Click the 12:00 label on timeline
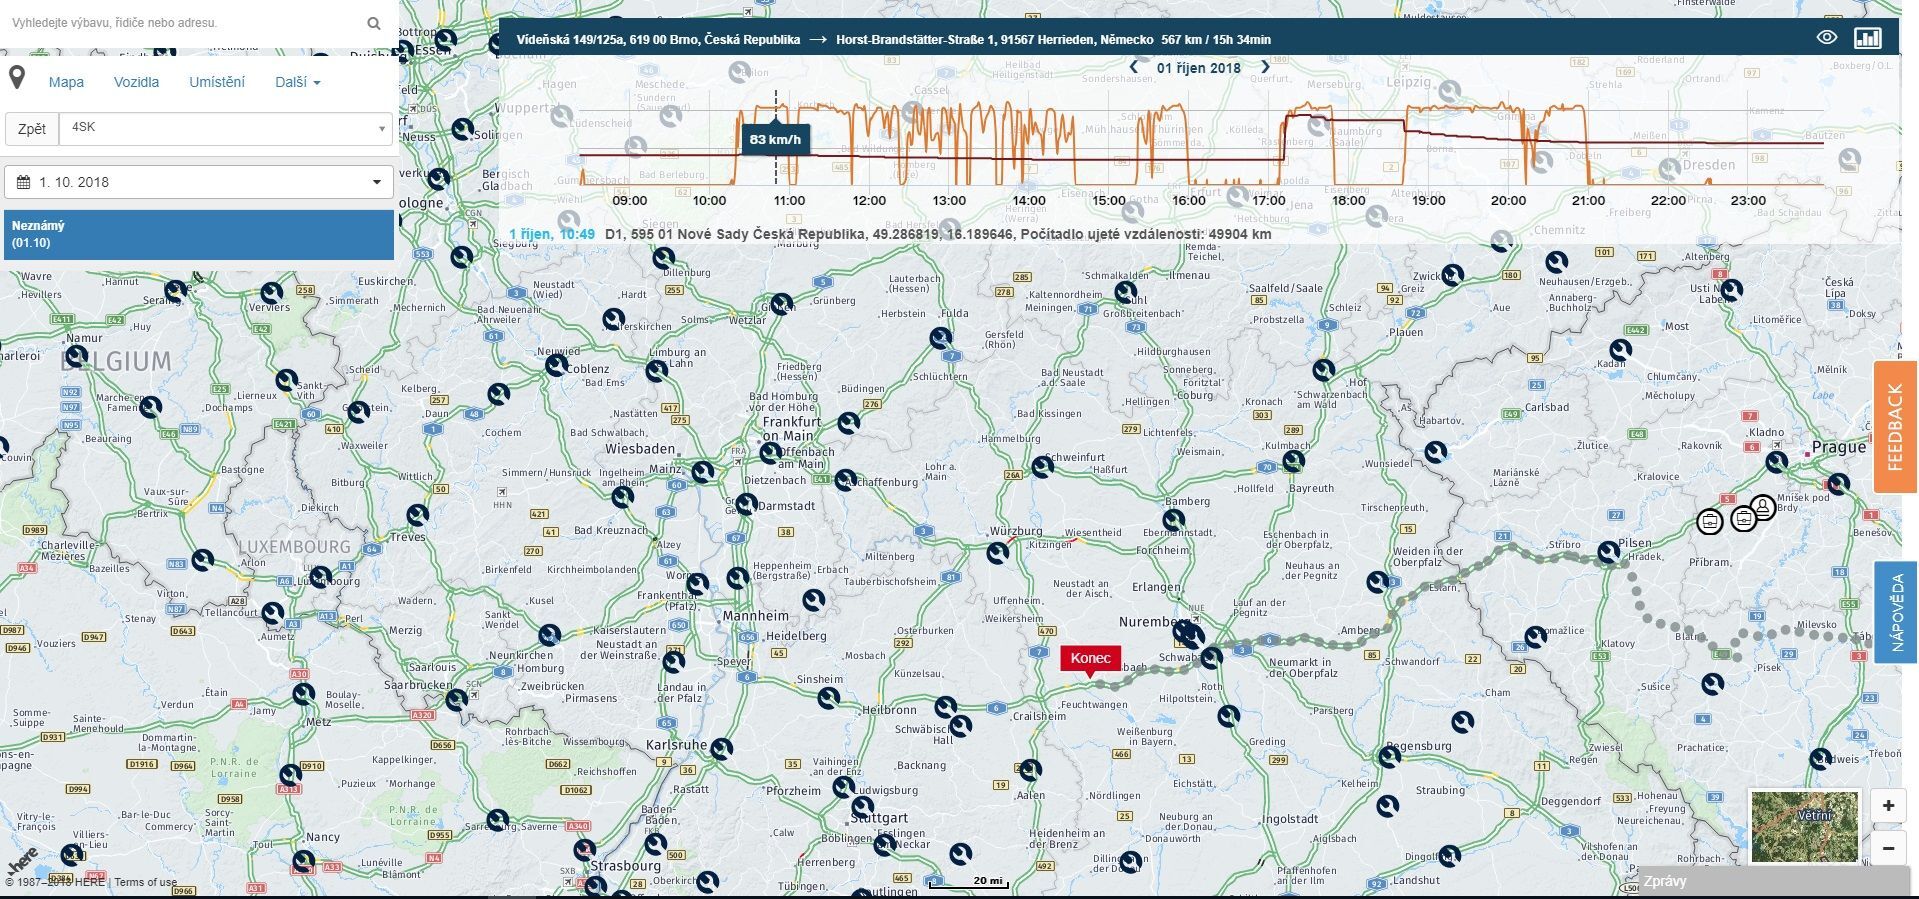Image resolution: width=1919 pixels, height=899 pixels. [x=869, y=200]
